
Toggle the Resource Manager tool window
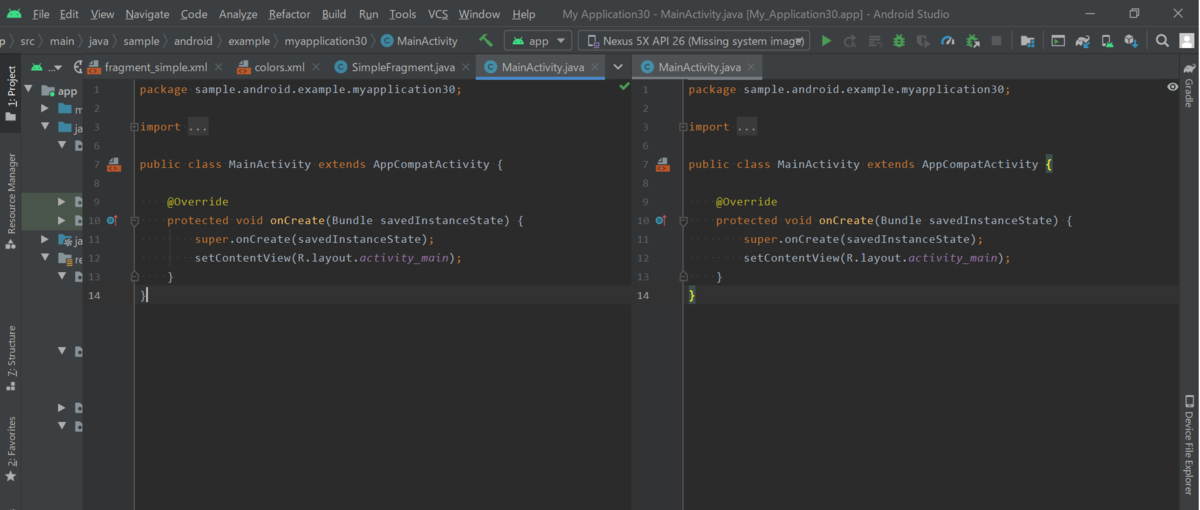pos(11,199)
